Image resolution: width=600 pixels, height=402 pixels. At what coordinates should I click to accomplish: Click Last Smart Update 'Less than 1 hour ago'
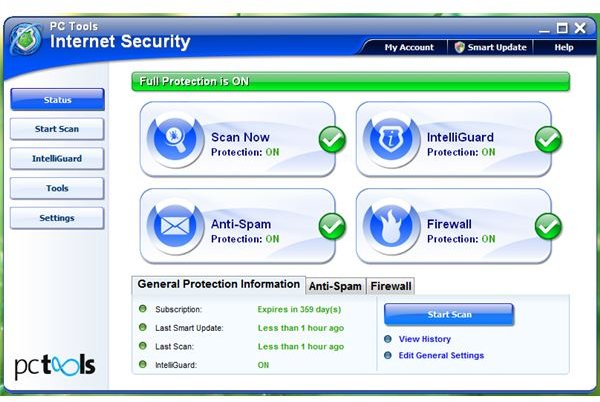pos(301,328)
